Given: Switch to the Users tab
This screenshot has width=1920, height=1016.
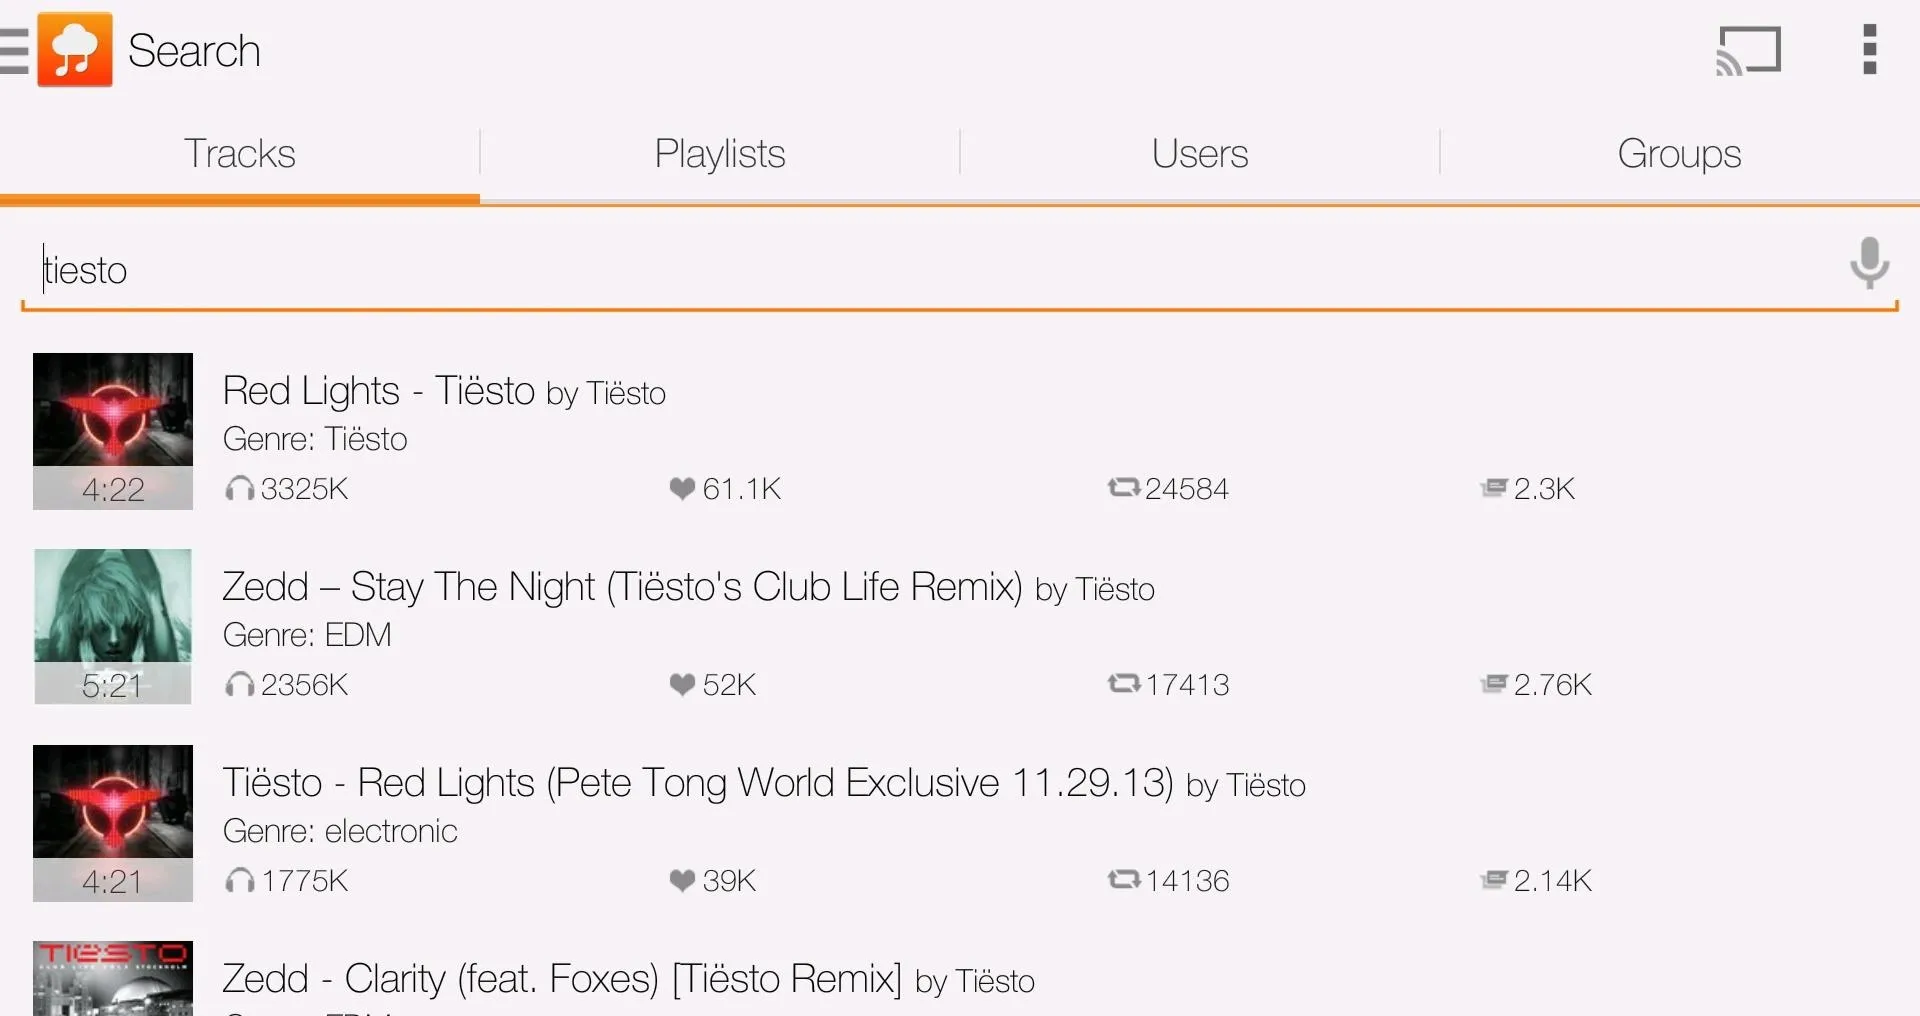Looking at the screenshot, I should pyautogui.click(x=1200, y=154).
